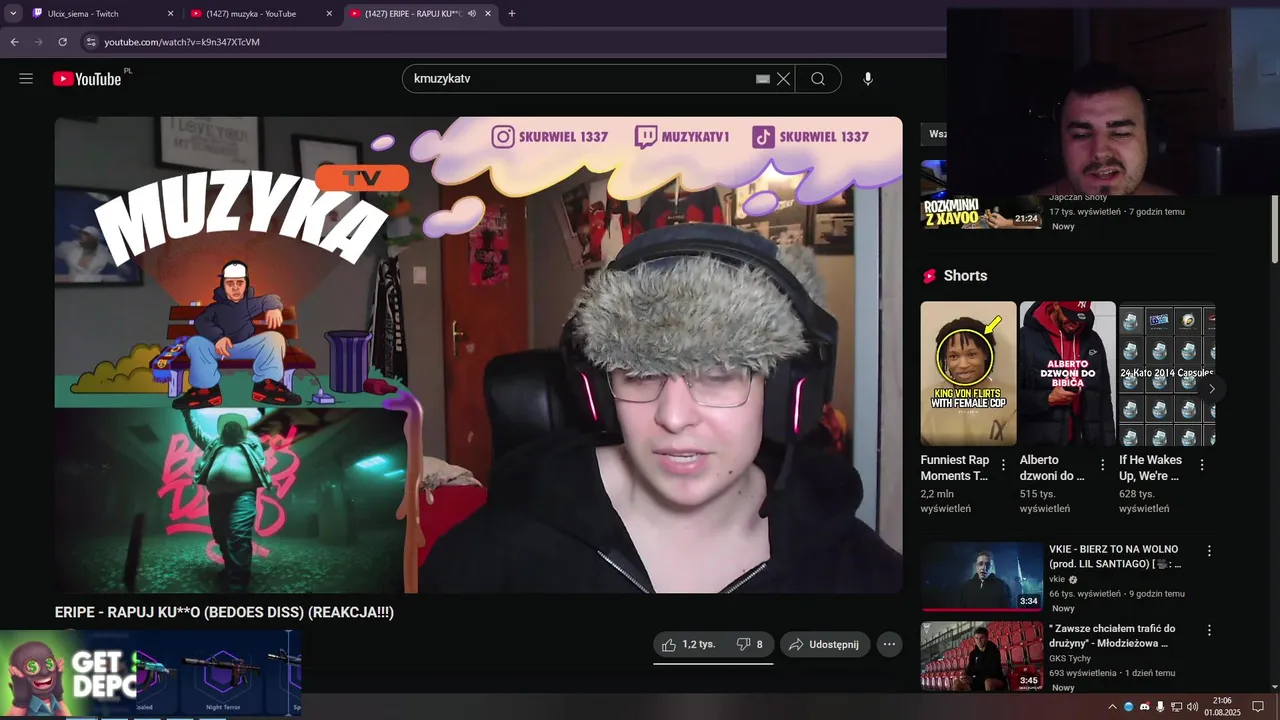Open the VKIE - BIERZ TO NA WOLNO thumbnail
Screen dimensions: 1280x720
pos(982,576)
